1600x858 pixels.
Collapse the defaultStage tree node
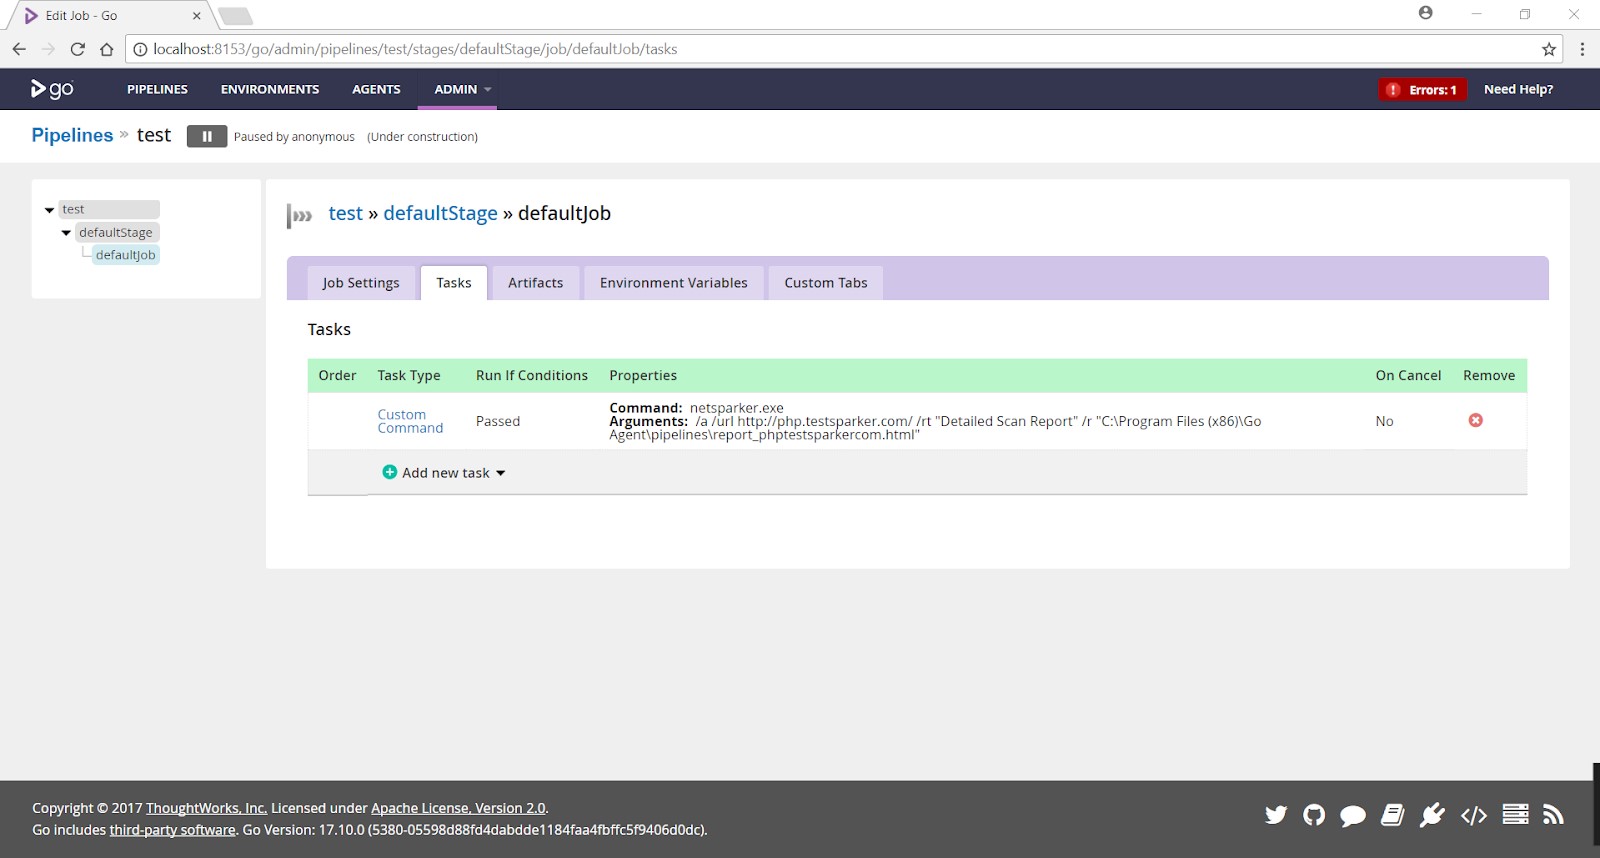pos(66,233)
